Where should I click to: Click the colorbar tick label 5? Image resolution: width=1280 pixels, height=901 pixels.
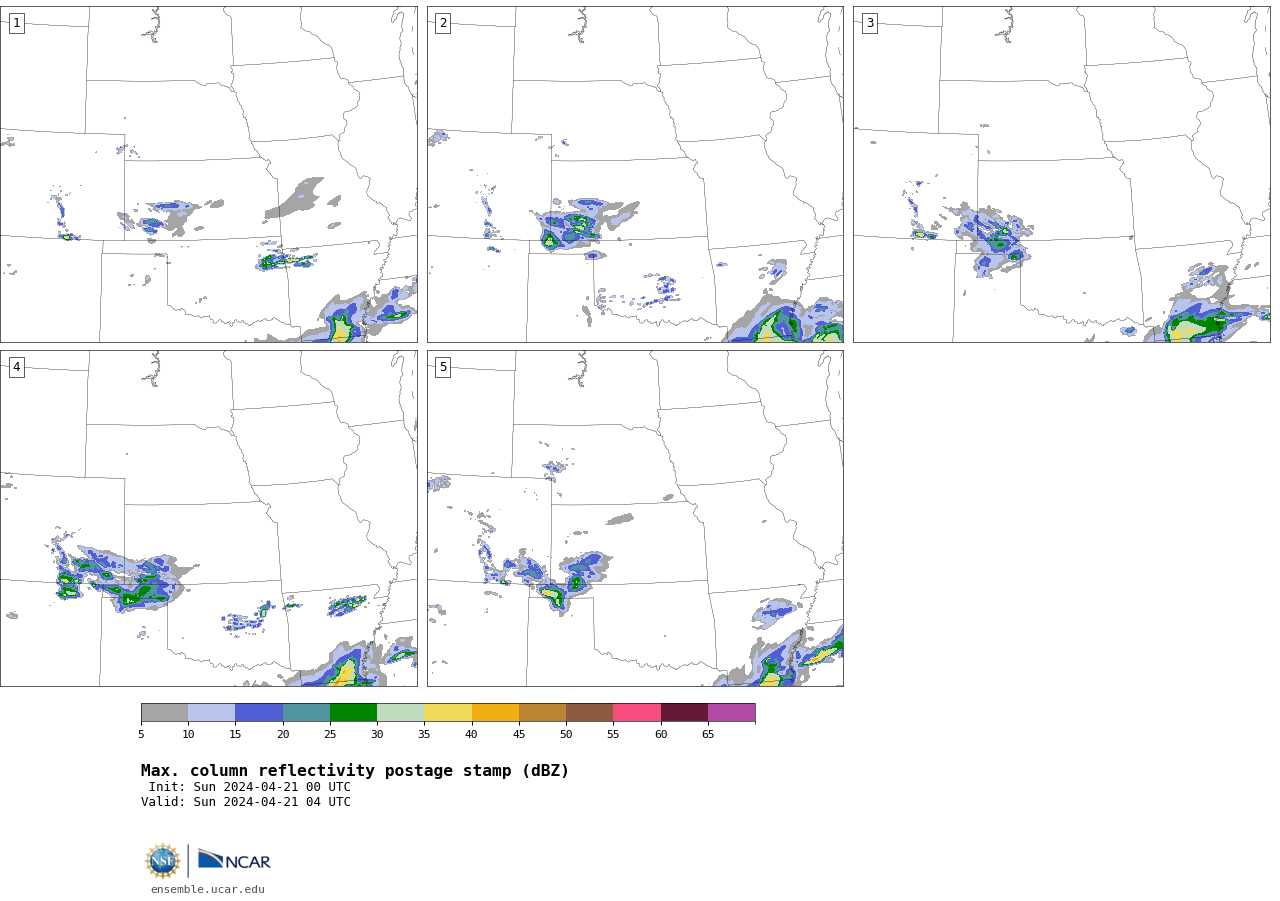pyautogui.click(x=141, y=735)
